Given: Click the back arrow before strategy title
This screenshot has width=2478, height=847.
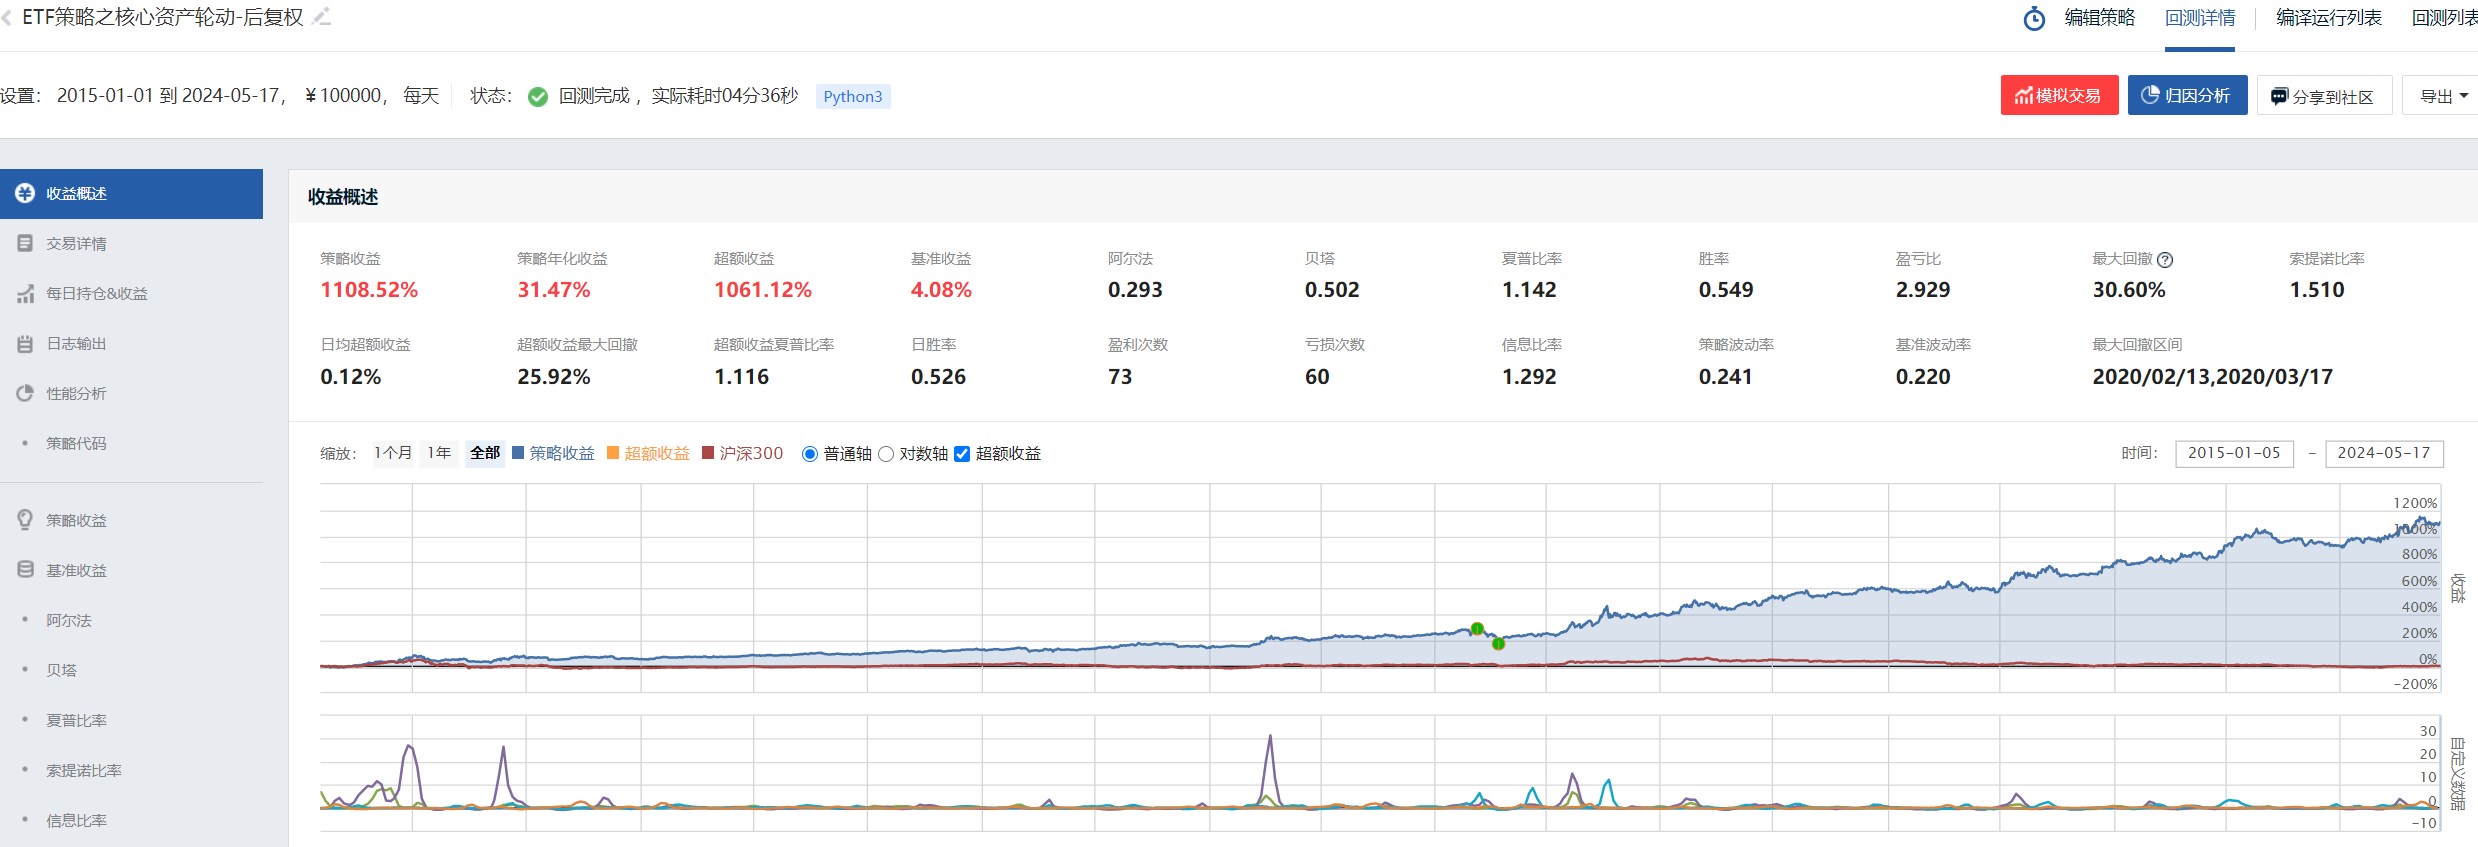Looking at the screenshot, I should click(x=7, y=18).
